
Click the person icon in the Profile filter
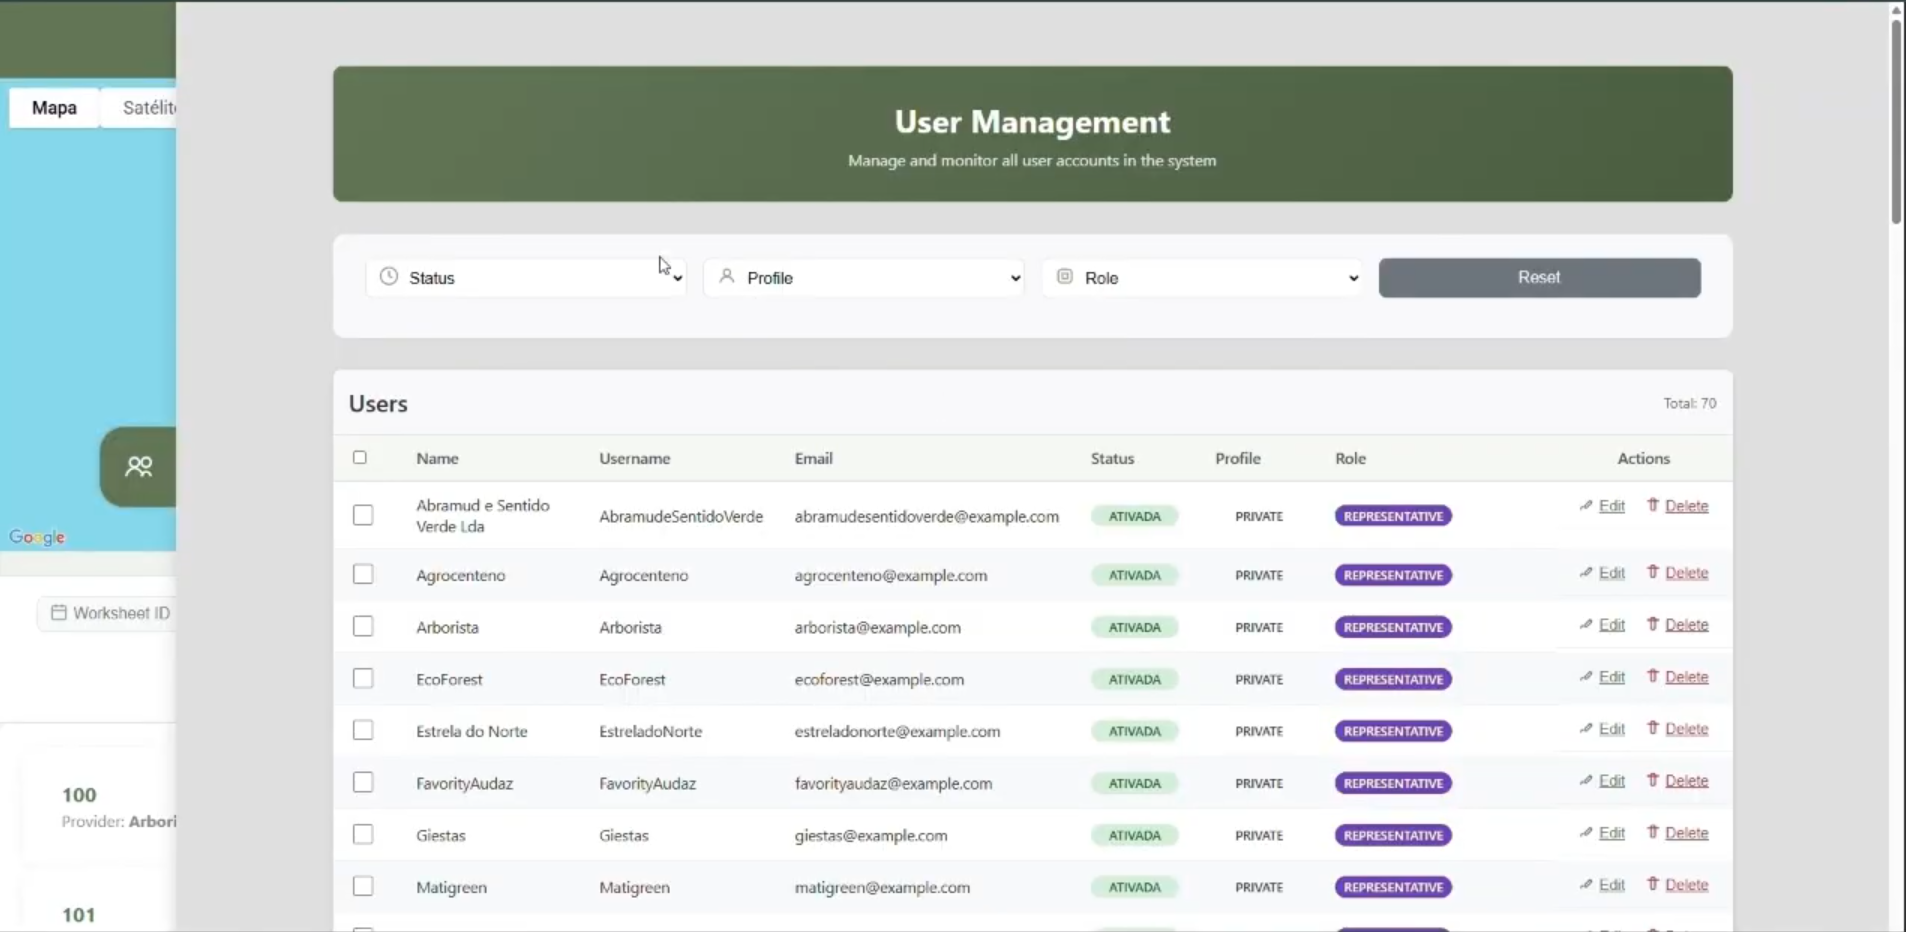click(728, 277)
